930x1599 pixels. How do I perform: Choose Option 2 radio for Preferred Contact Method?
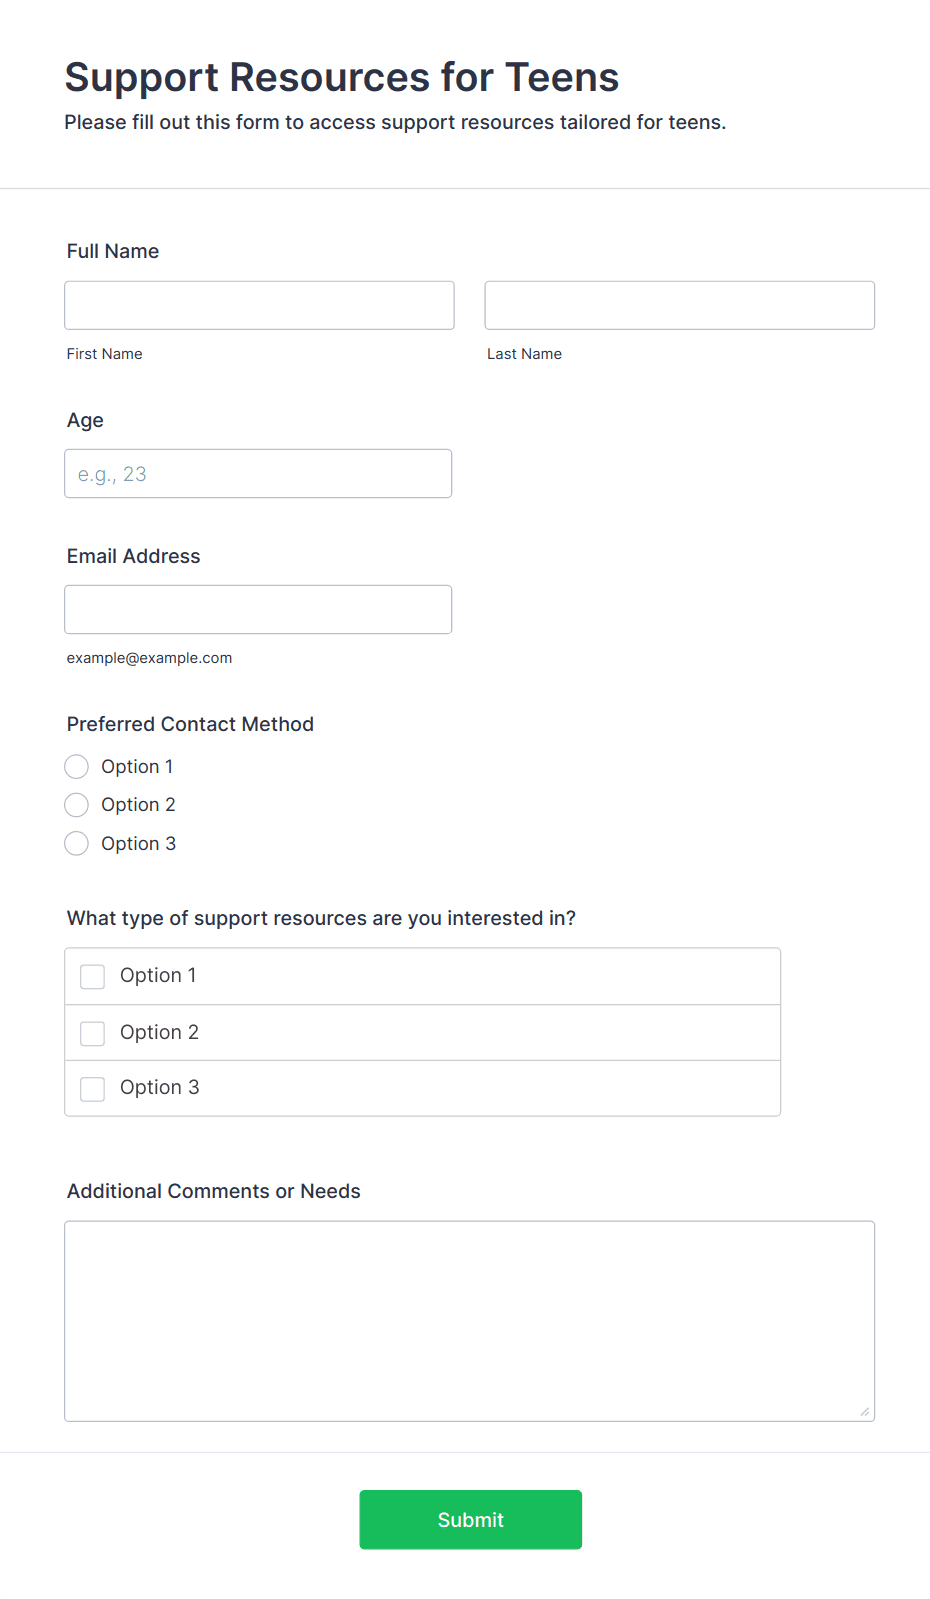(x=77, y=805)
